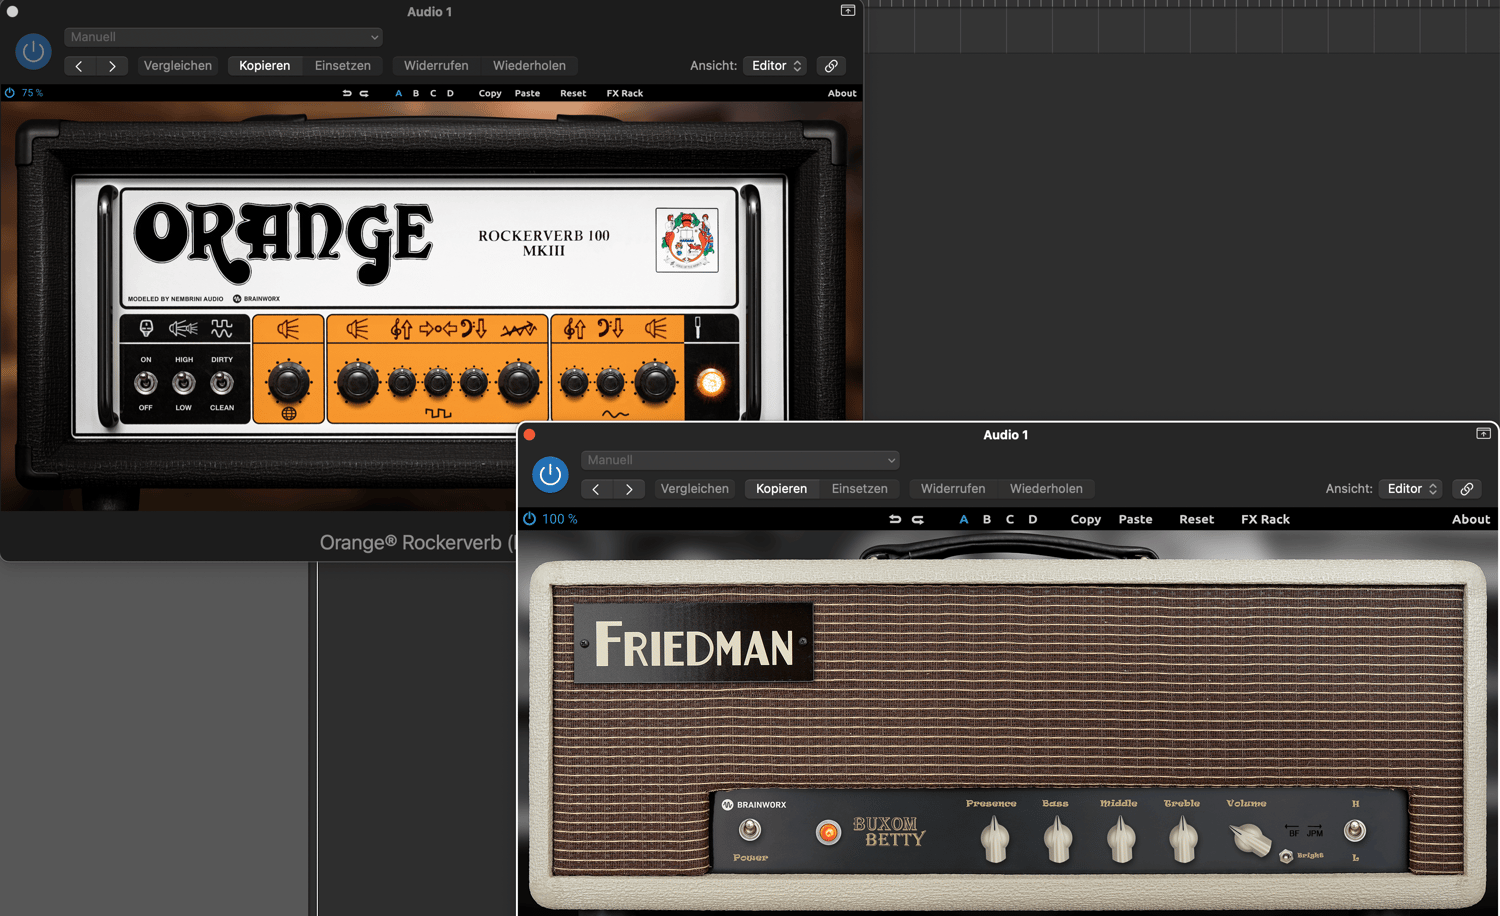Image resolution: width=1500 pixels, height=916 pixels.
Task: Open FX Rack in the Orange plugin
Action: (x=625, y=93)
